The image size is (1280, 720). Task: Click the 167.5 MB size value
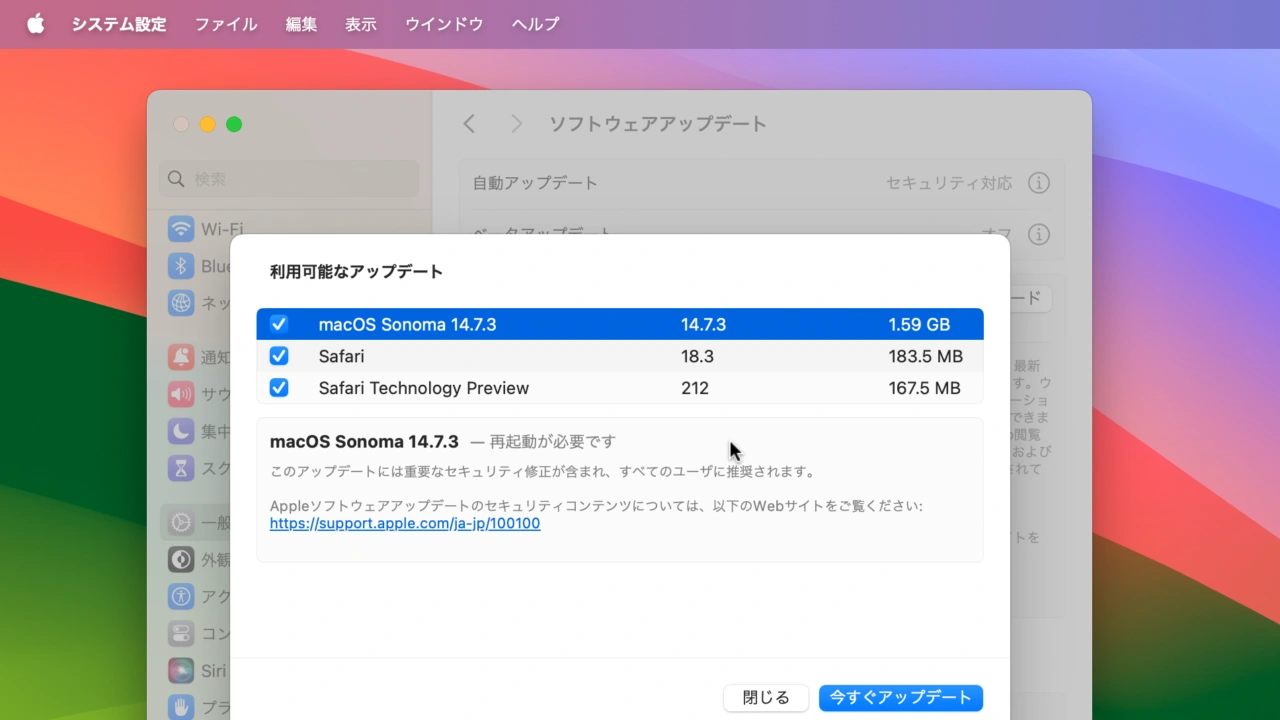coord(924,388)
